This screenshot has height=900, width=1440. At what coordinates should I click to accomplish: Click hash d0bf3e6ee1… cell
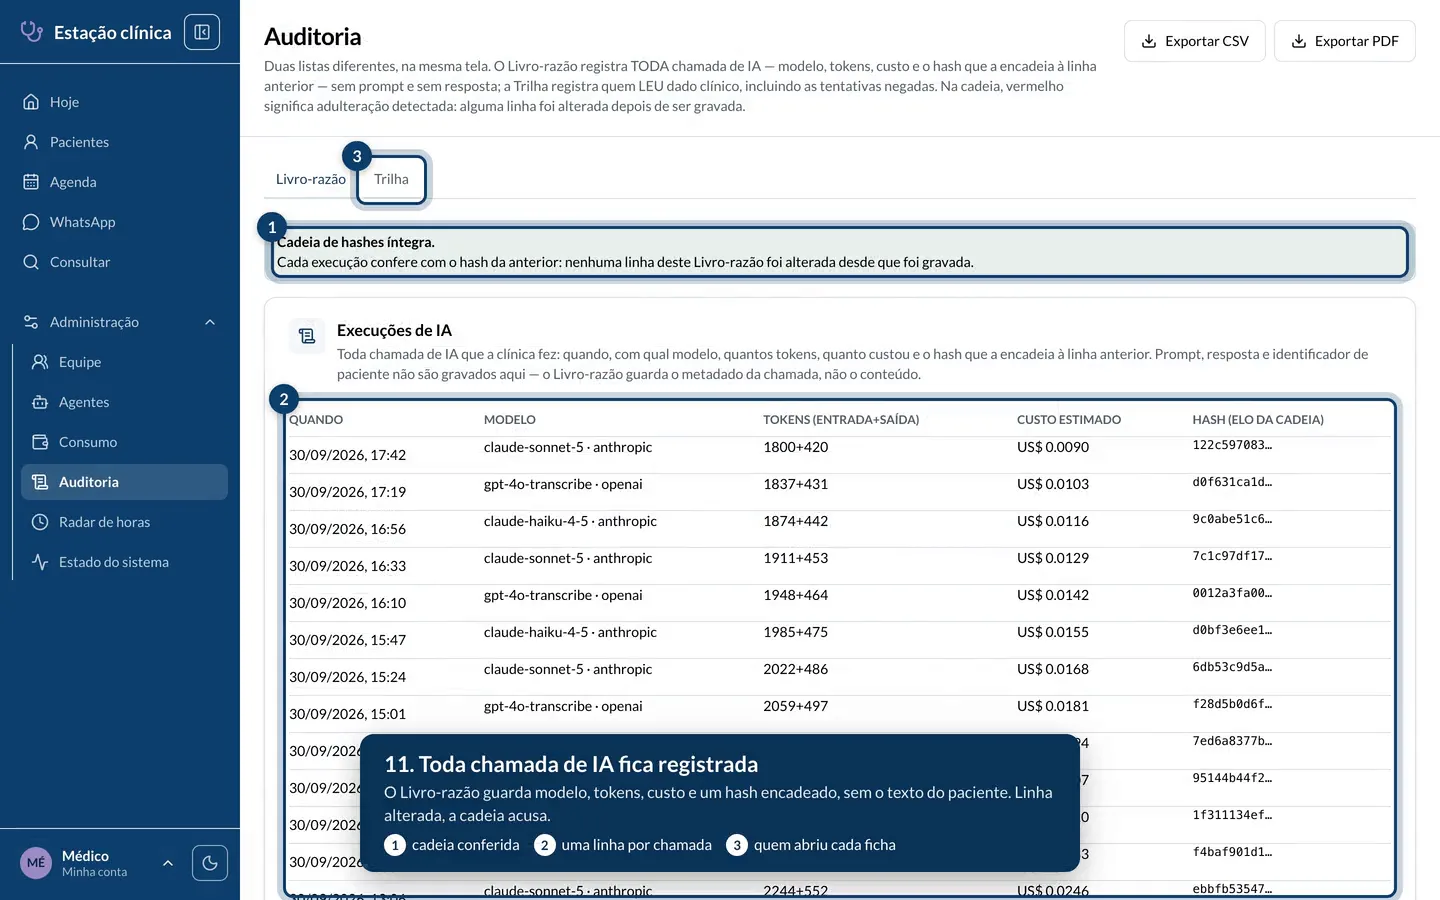coord(1232,630)
